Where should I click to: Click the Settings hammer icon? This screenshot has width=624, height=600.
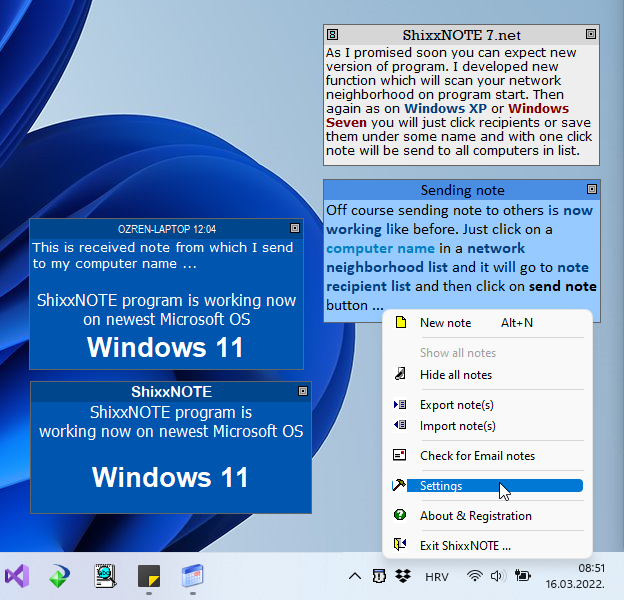(x=399, y=485)
